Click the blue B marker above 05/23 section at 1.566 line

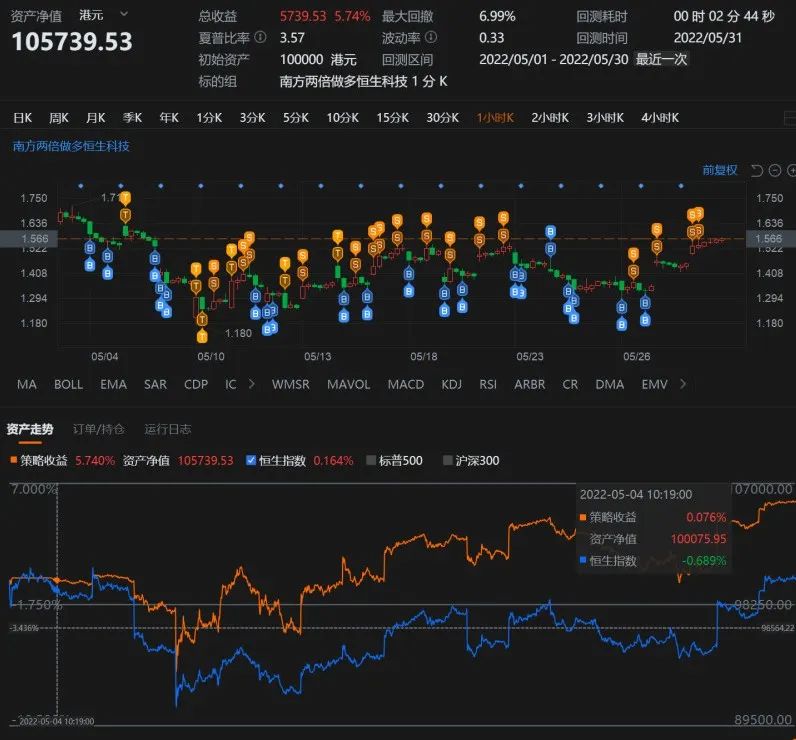551,232
